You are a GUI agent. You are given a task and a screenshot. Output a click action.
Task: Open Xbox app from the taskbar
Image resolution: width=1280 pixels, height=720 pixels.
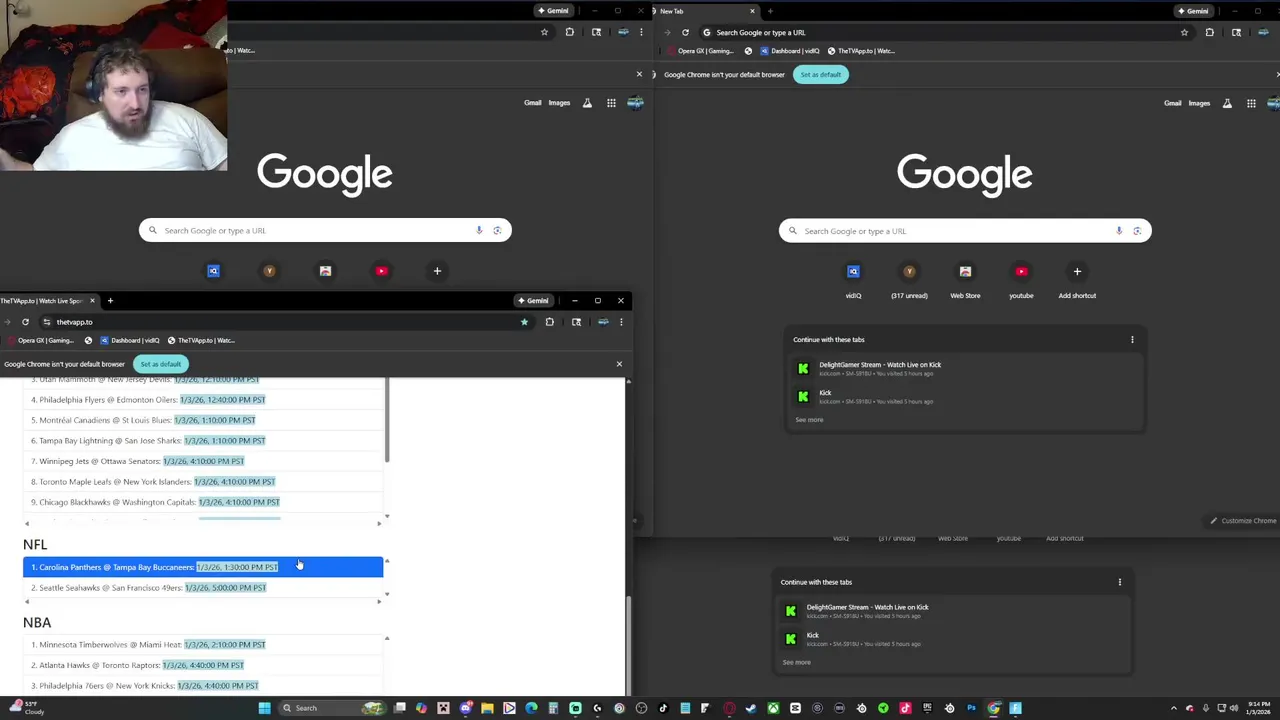pos(773,708)
